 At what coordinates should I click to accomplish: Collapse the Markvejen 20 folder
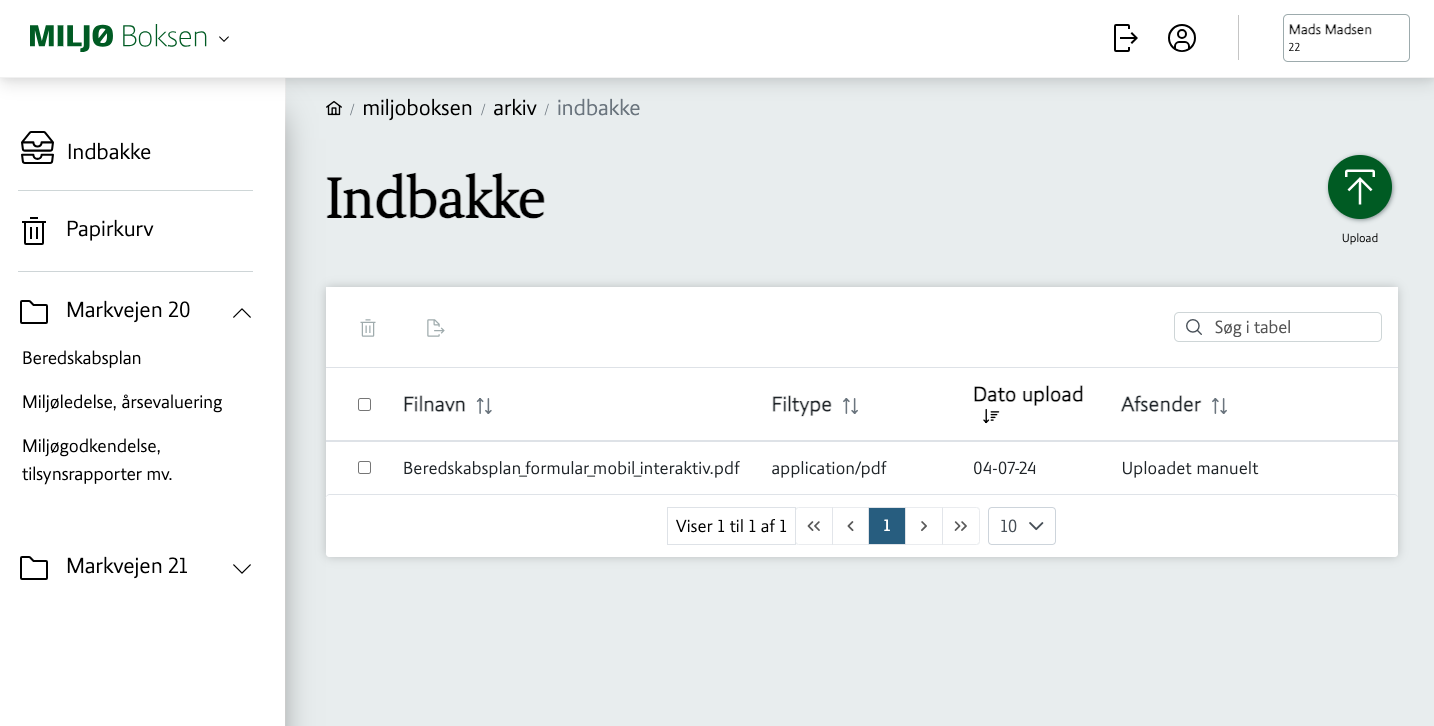click(x=242, y=313)
